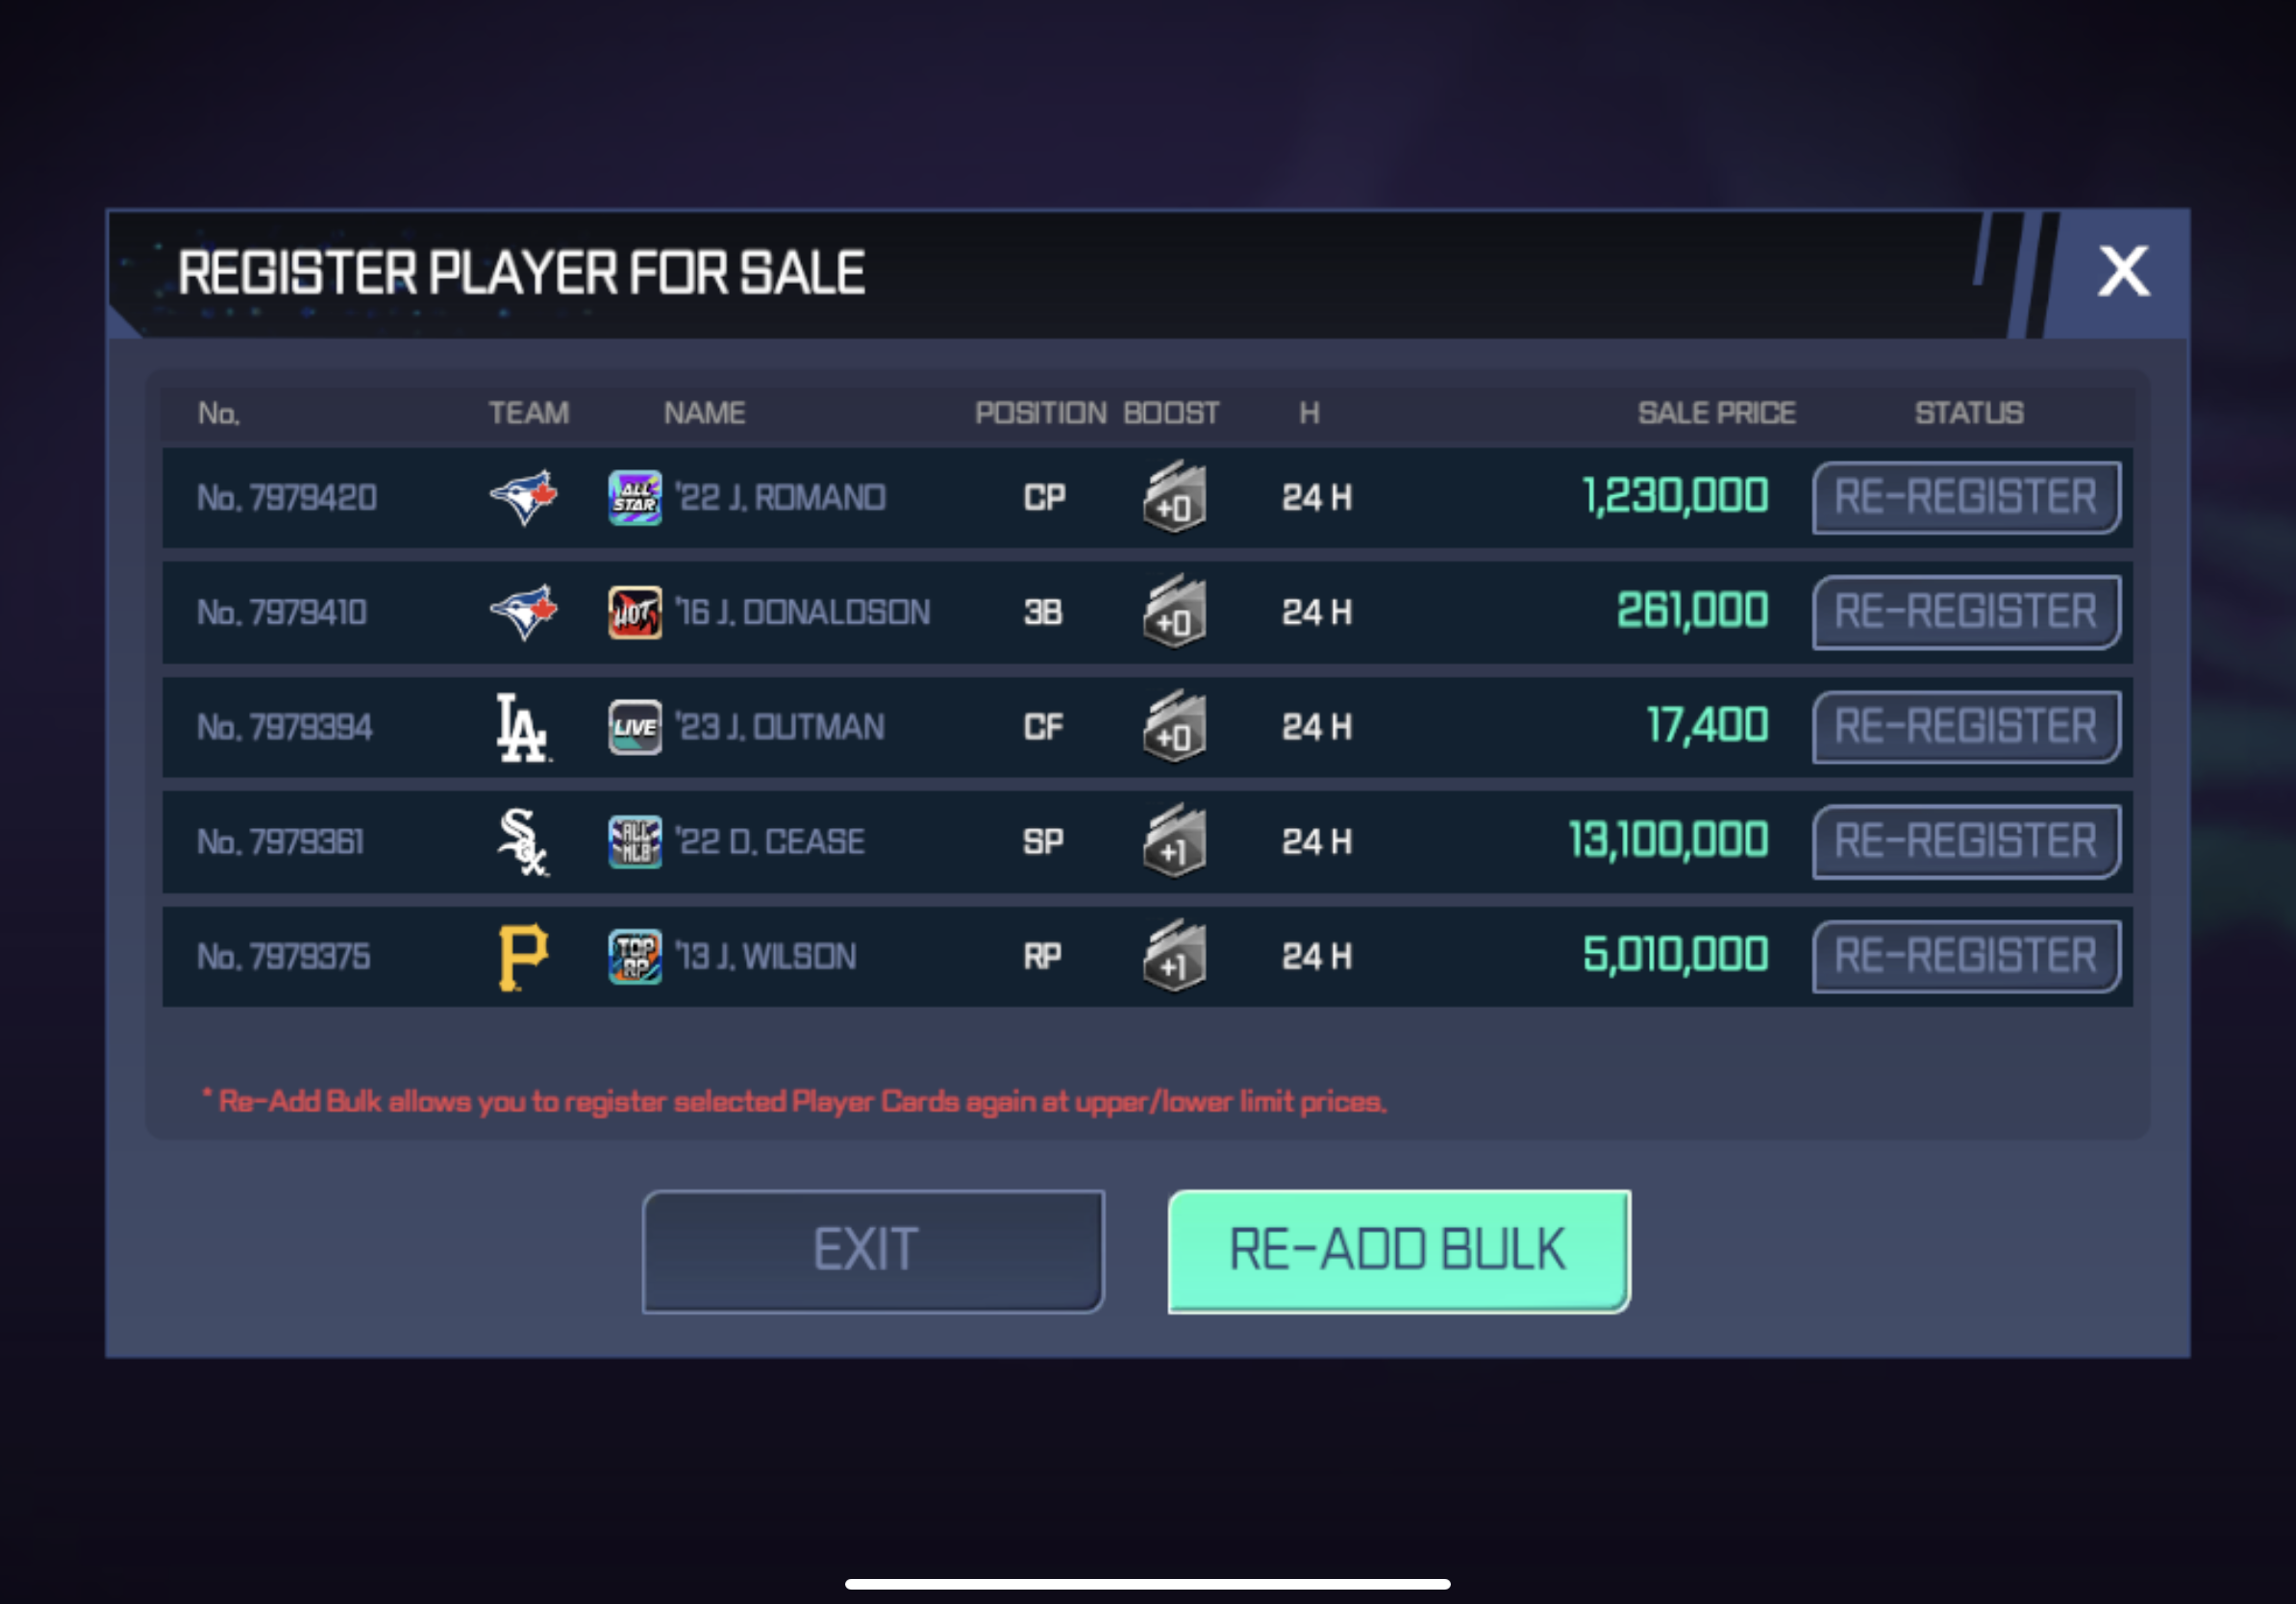Re-register the '23 J. Outman listing
The image size is (2296, 1604).
click(x=1966, y=727)
